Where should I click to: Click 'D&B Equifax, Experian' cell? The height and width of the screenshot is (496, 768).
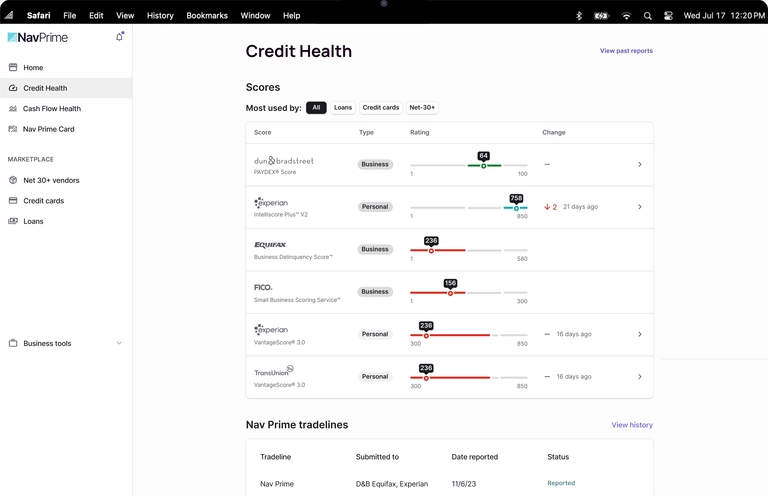pos(392,484)
